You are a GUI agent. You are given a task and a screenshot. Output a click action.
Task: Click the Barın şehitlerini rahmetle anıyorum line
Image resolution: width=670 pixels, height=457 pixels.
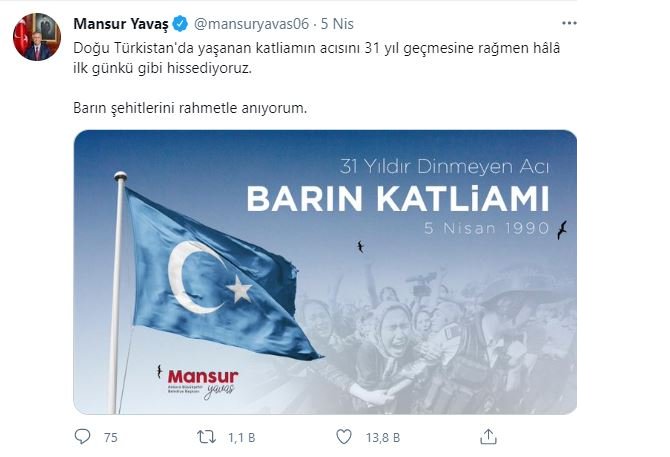[x=190, y=108]
